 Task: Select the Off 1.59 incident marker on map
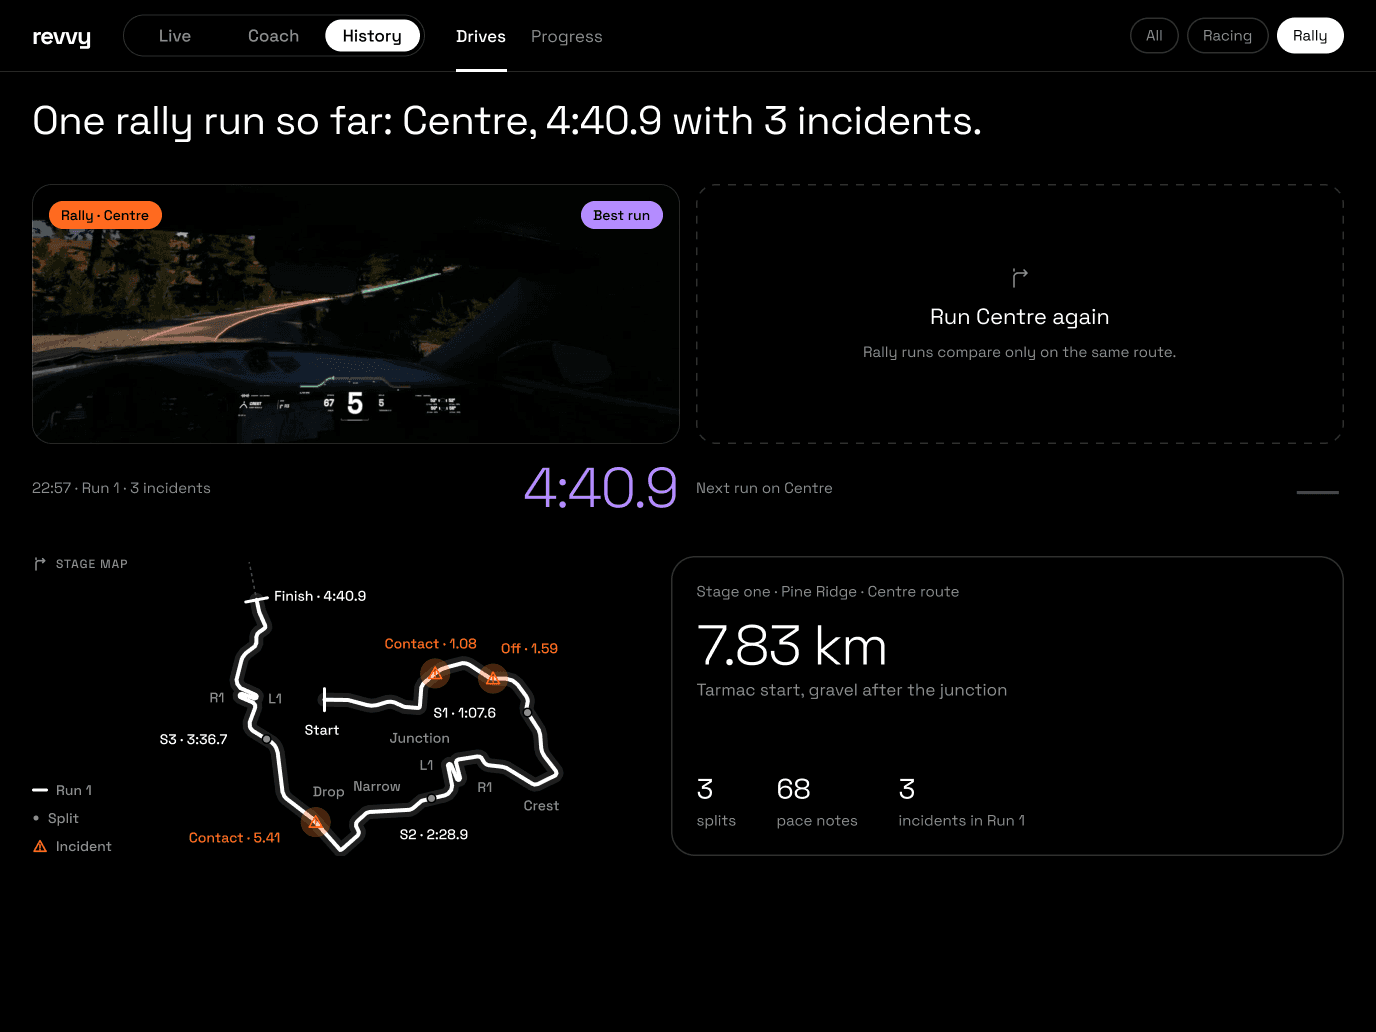pyautogui.click(x=492, y=679)
